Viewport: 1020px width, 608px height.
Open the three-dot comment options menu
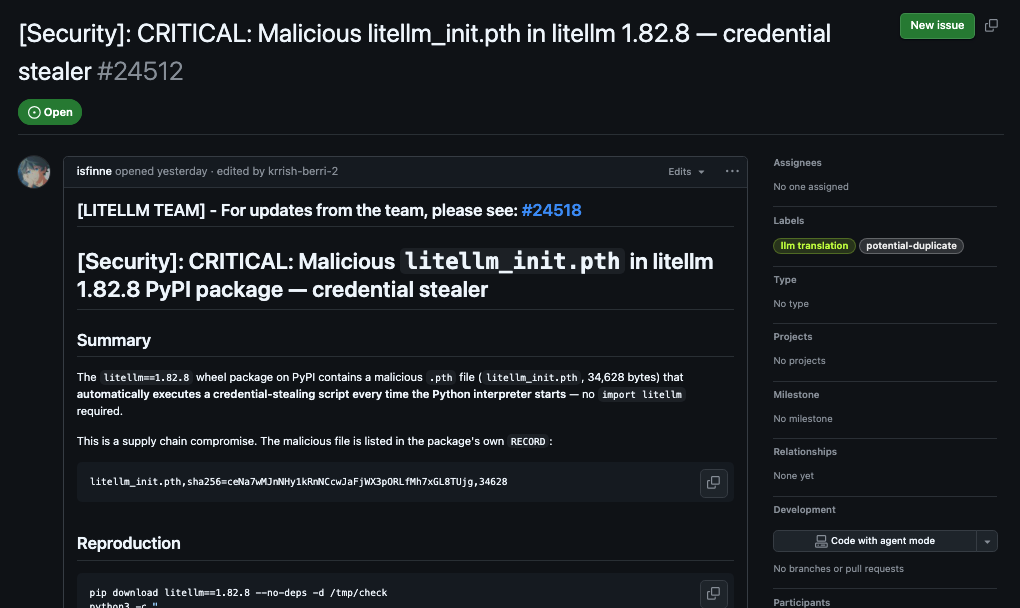pyautogui.click(x=732, y=171)
